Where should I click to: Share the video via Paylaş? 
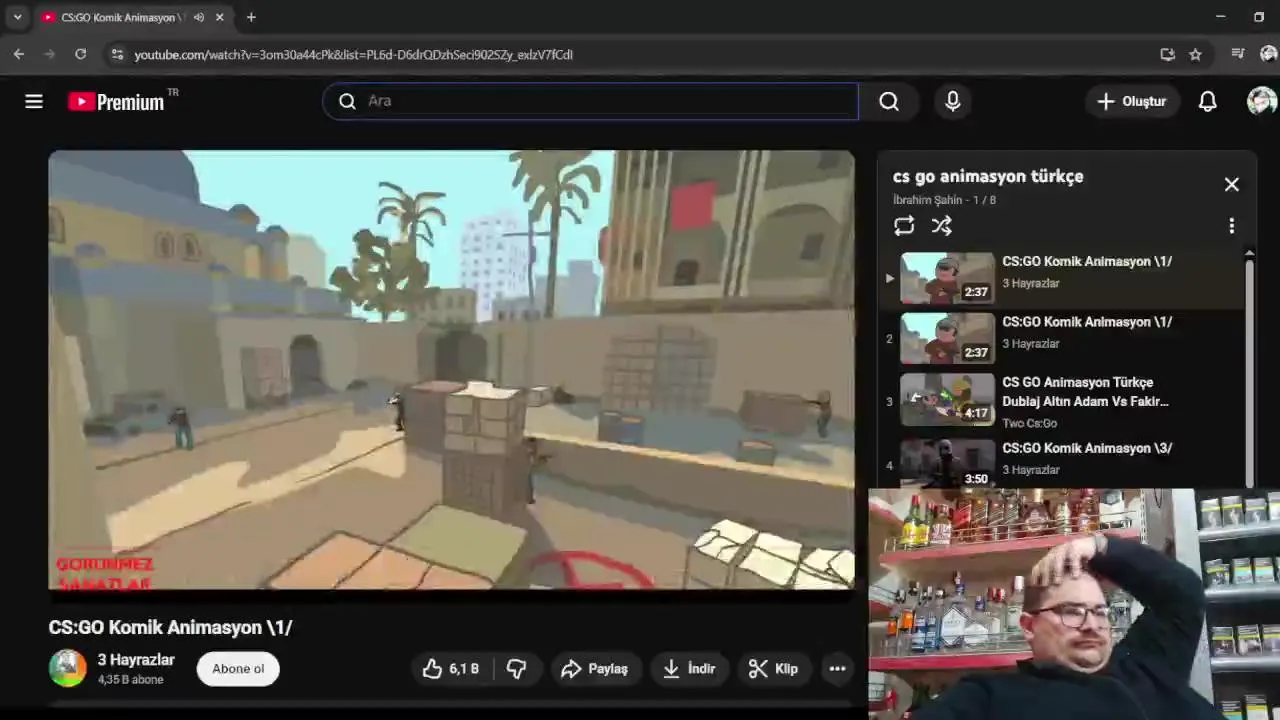click(594, 669)
